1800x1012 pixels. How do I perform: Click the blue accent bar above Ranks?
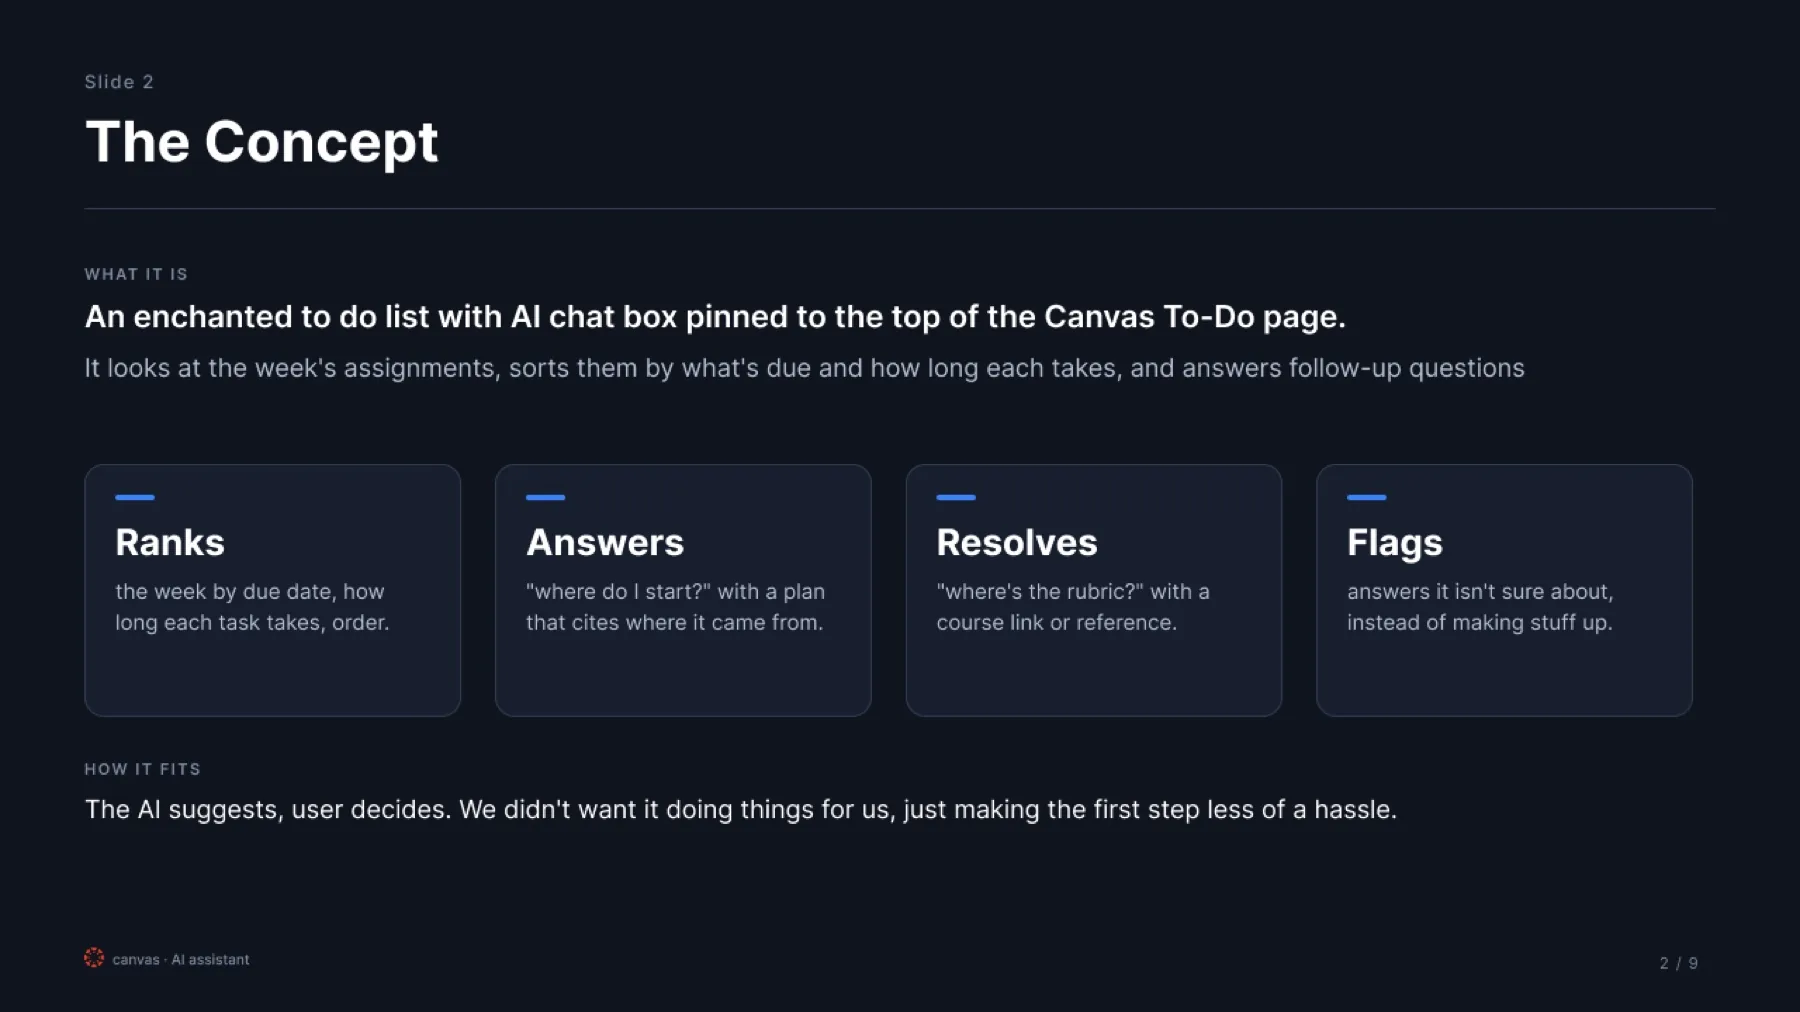[x=135, y=497]
